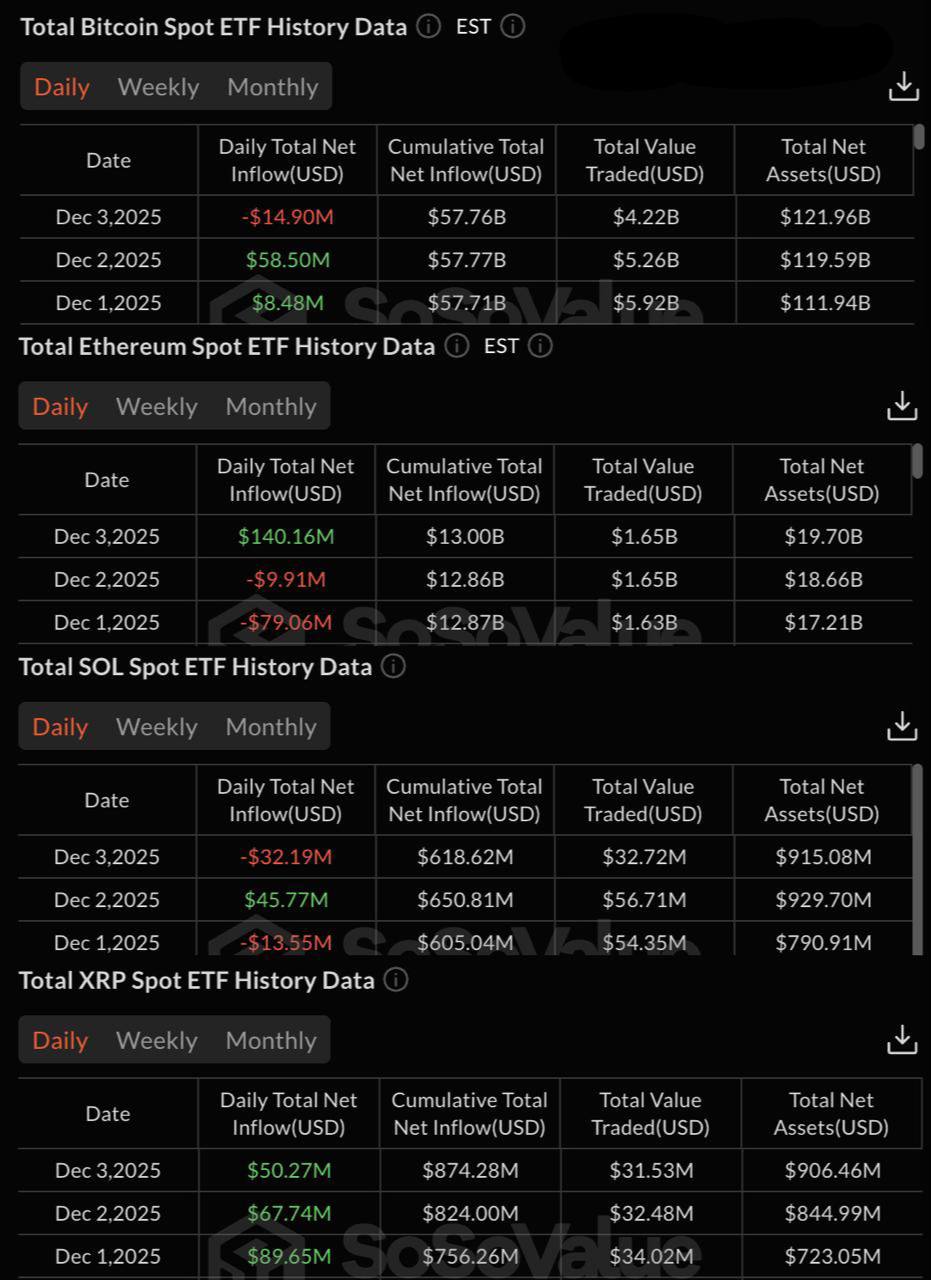Choose Monthly tab in XRP ETF section
Screen dimensions: 931x1280
pos(271,1041)
